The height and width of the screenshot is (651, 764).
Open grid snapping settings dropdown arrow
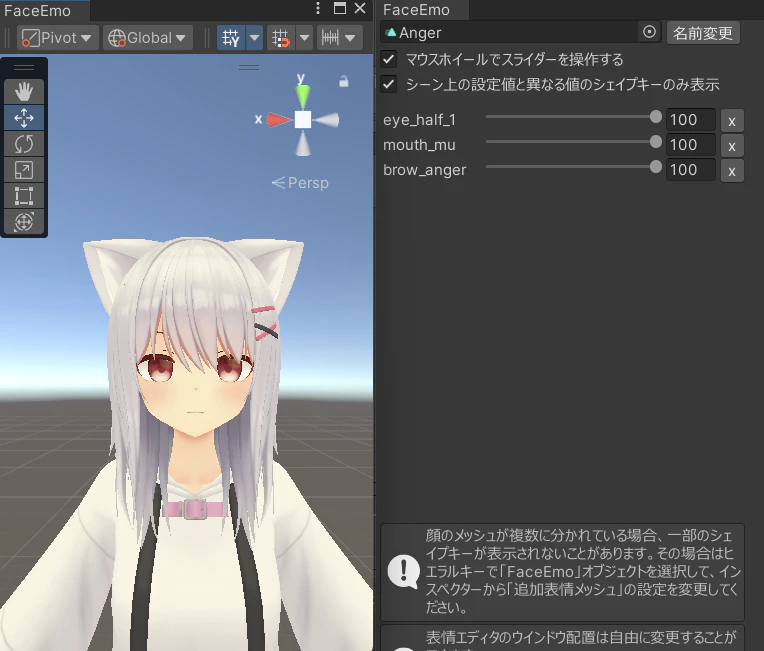(x=305, y=38)
